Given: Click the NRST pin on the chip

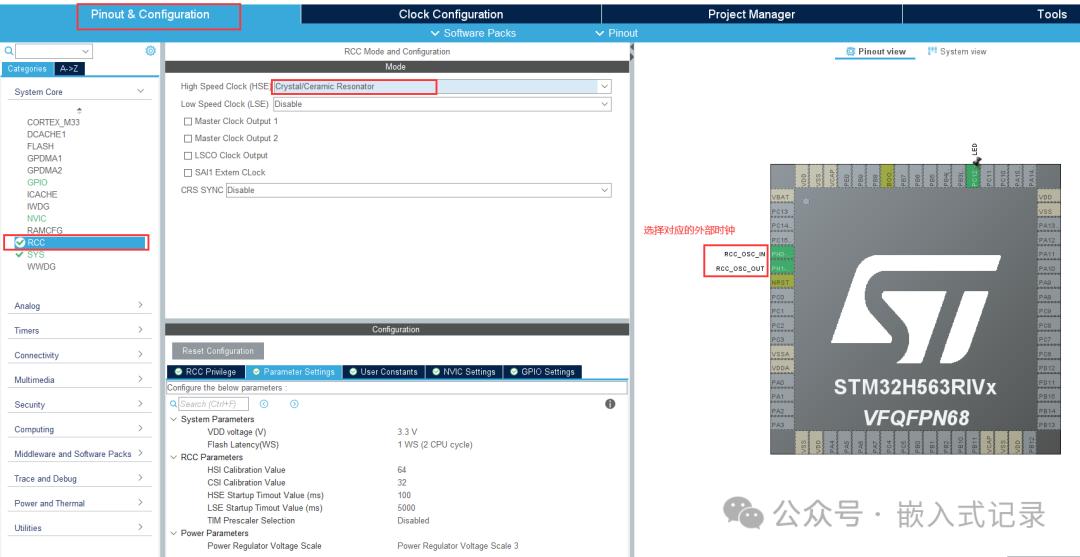Looking at the screenshot, I should pos(782,282).
